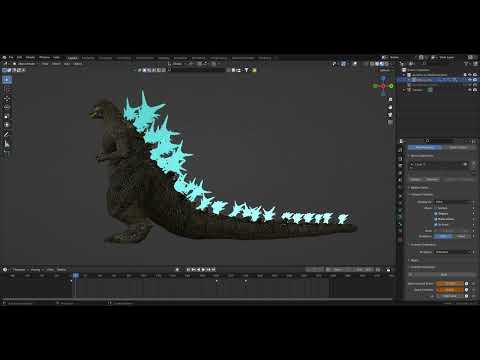Click the viewport zoom magnifier gizmo icon
This screenshot has width=480, height=360.
click(390, 100)
